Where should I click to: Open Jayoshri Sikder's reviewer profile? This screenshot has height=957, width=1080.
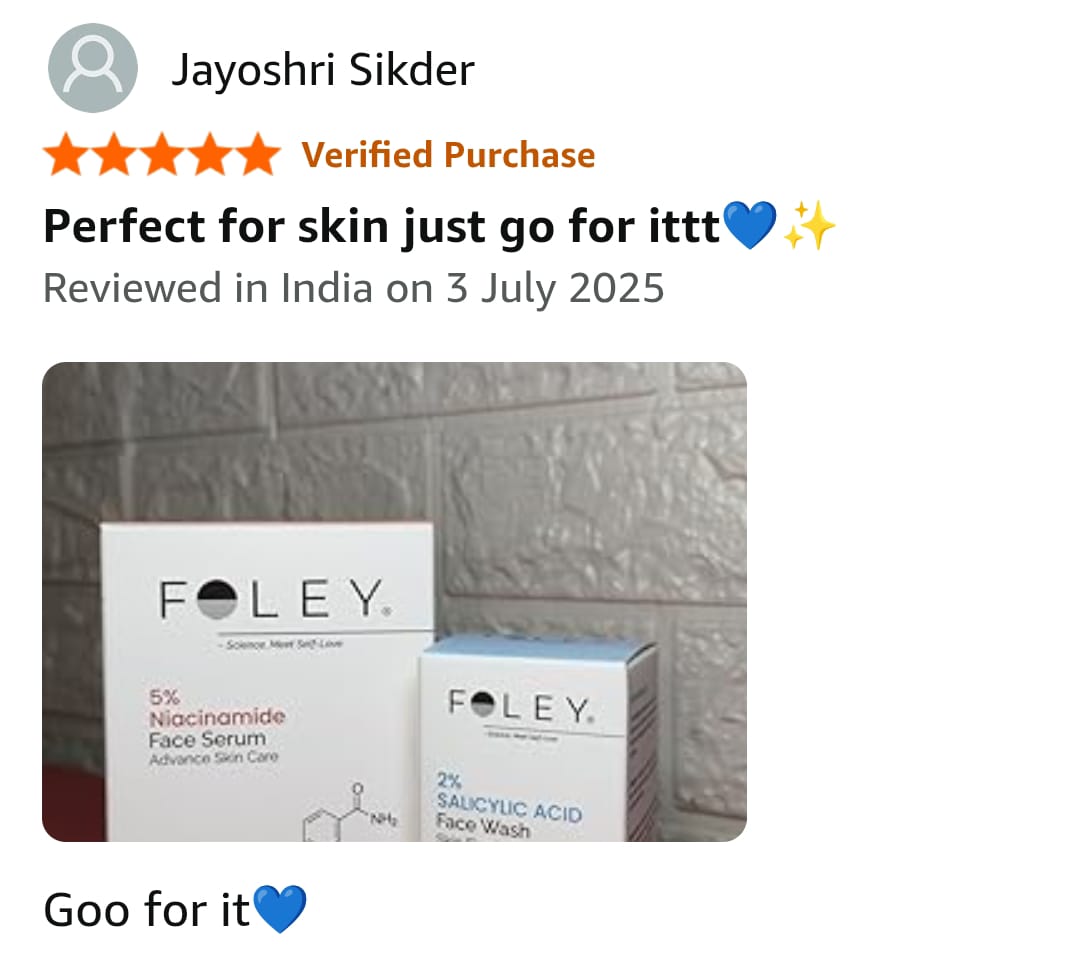[x=322, y=70]
